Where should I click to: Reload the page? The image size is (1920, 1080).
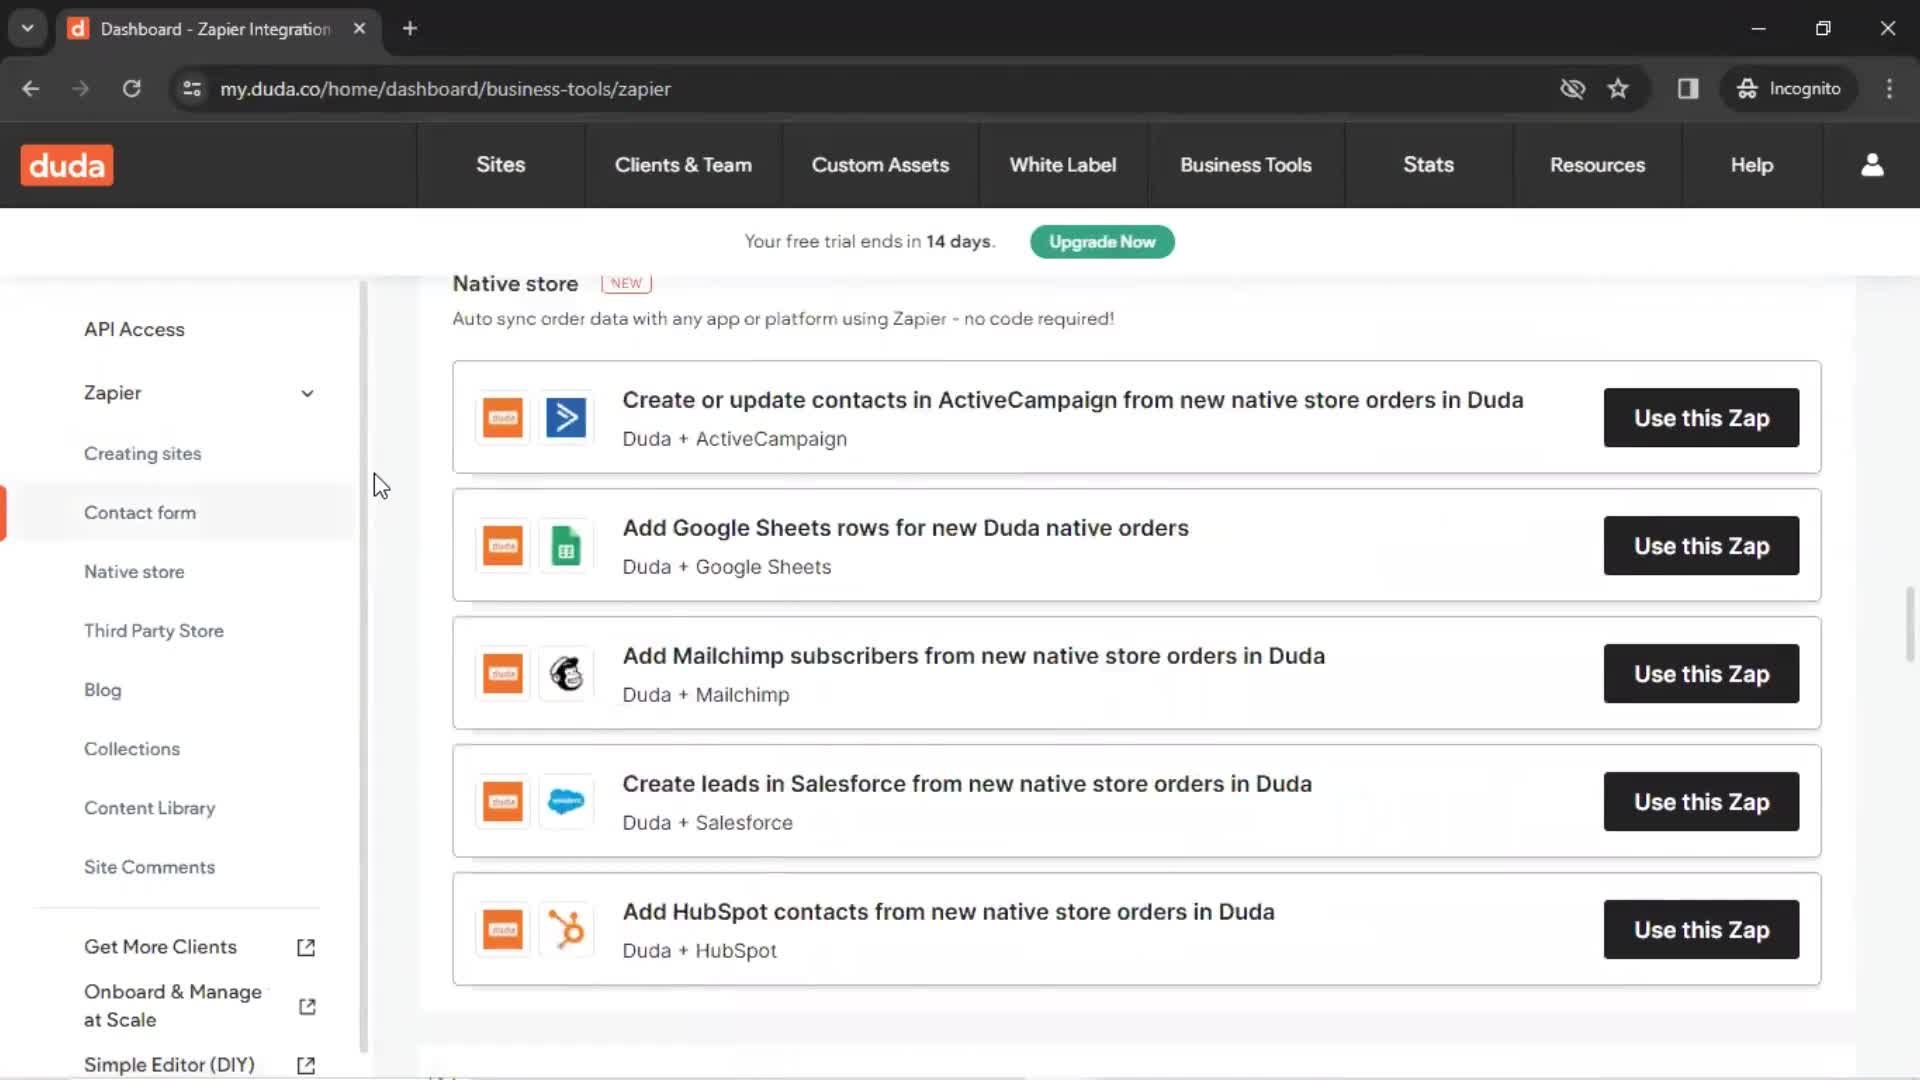click(131, 89)
